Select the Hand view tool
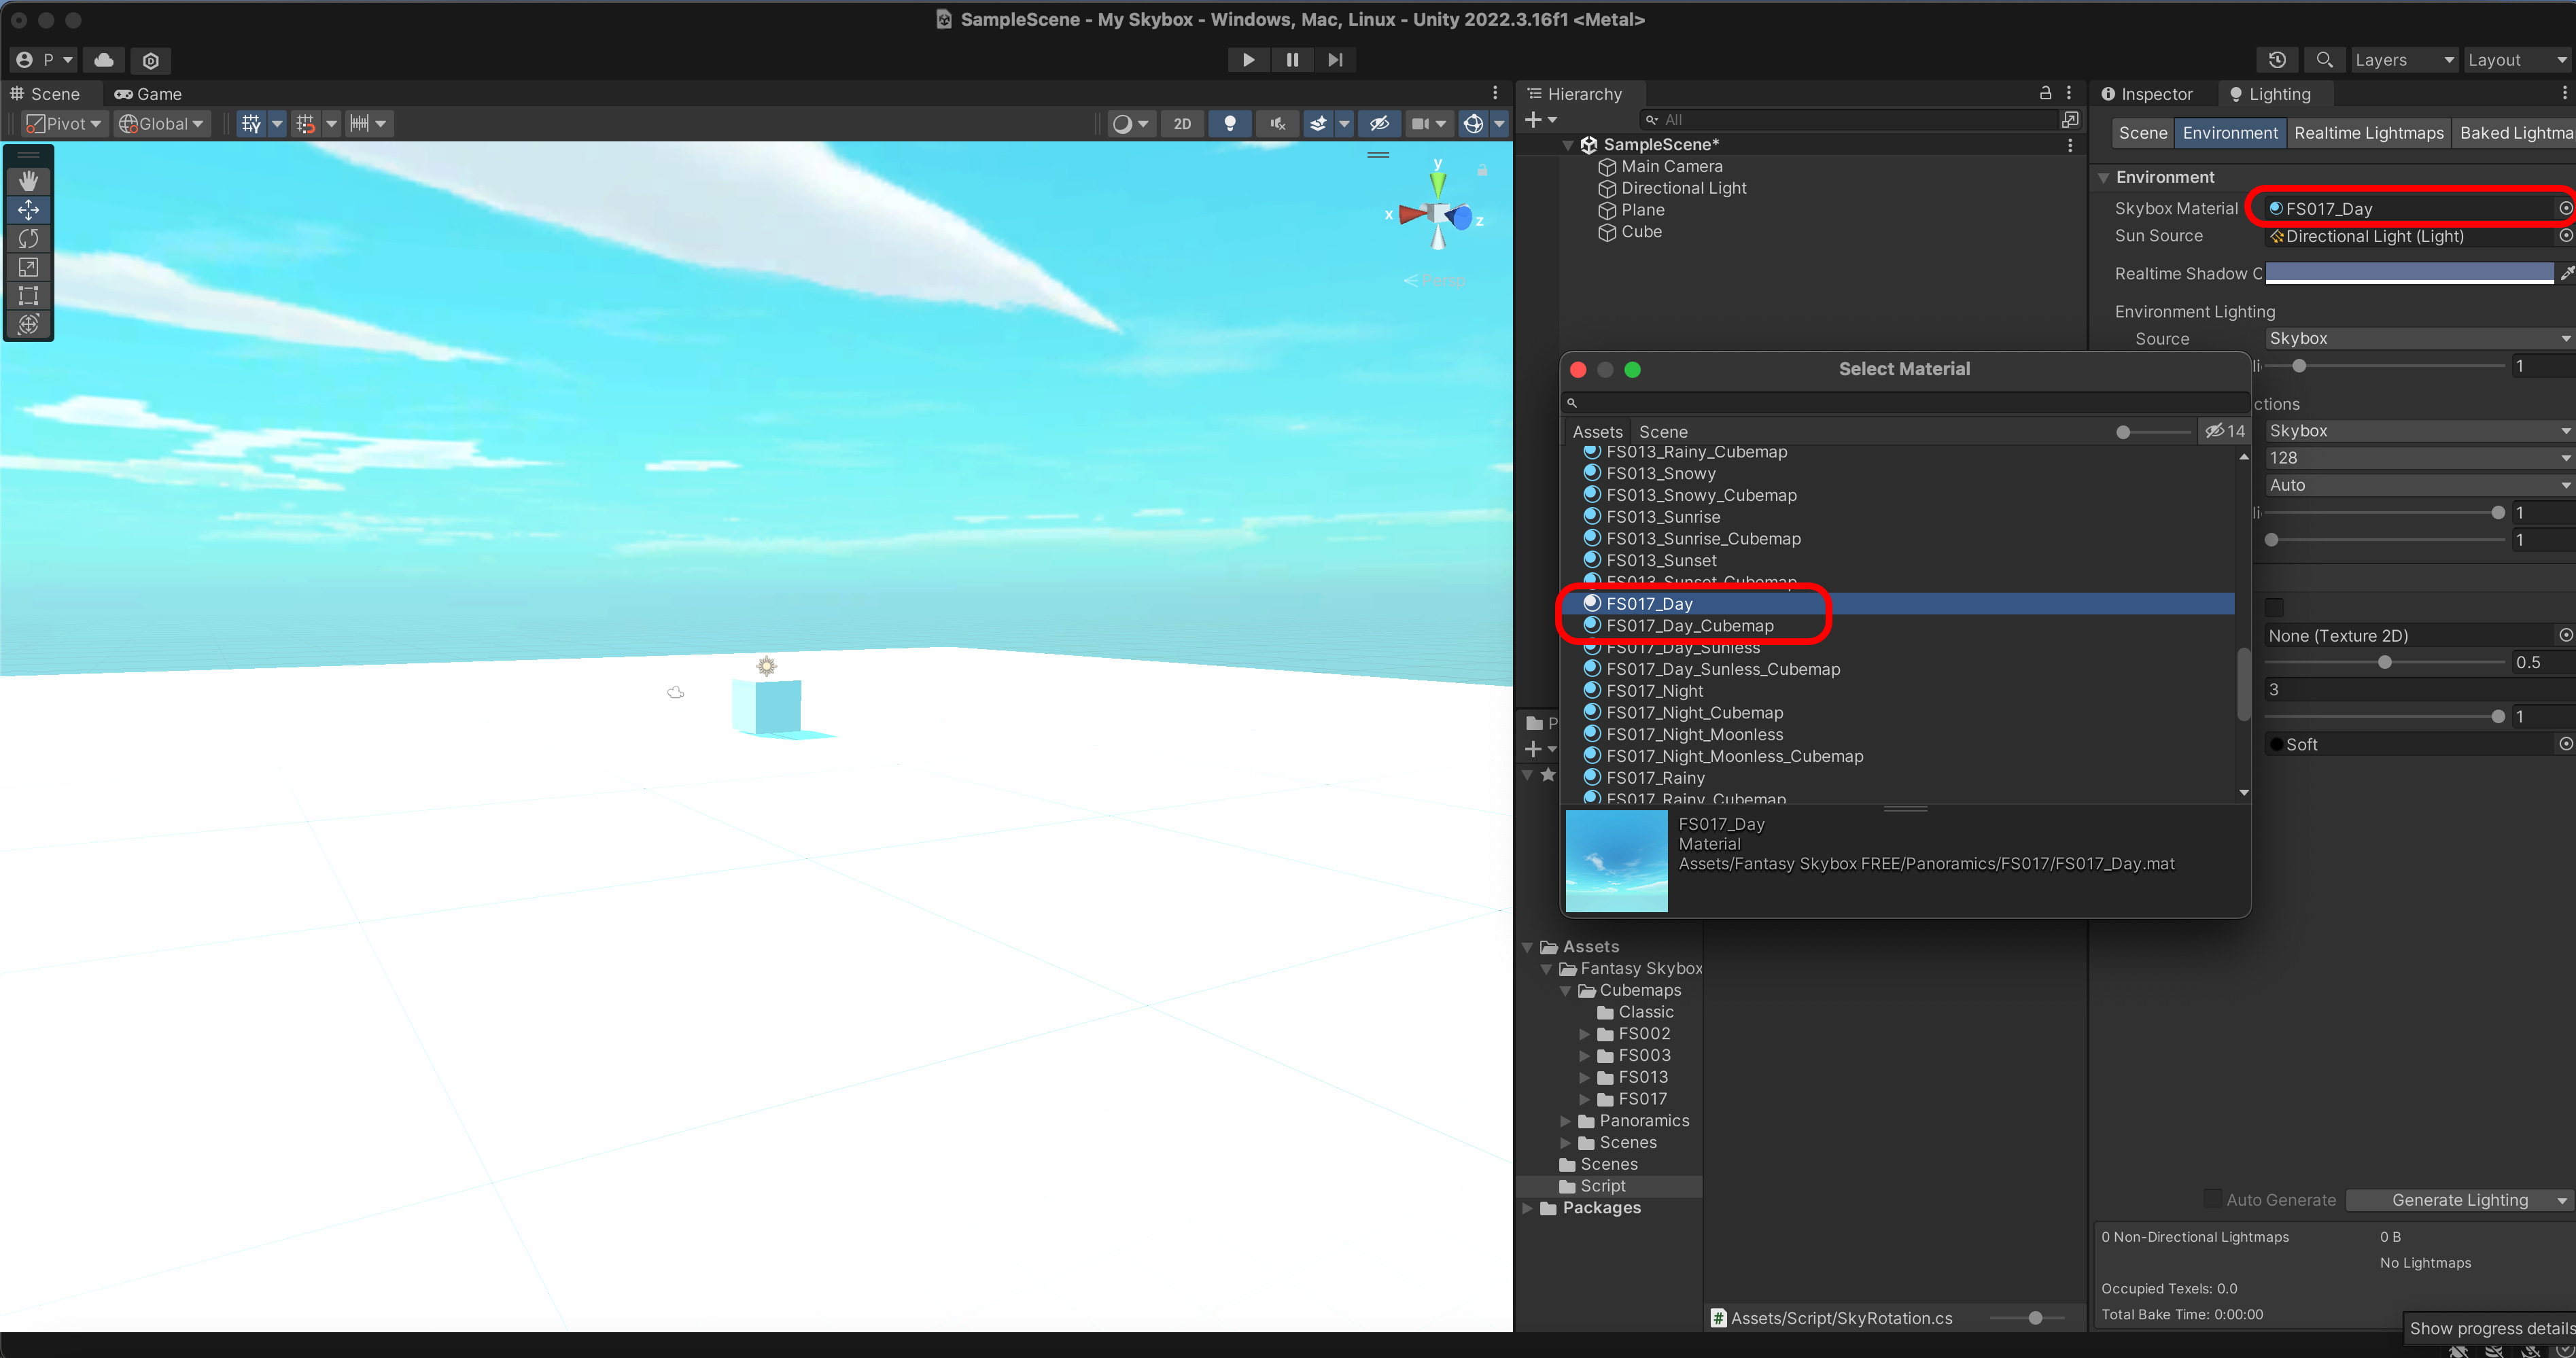 (x=28, y=181)
